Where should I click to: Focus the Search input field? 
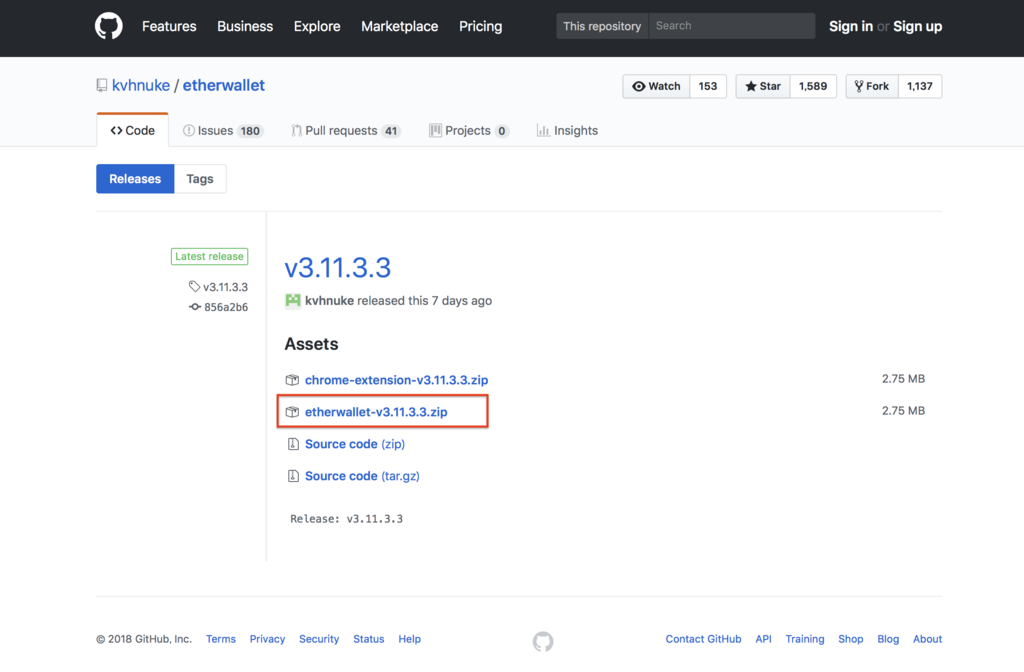click(732, 26)
